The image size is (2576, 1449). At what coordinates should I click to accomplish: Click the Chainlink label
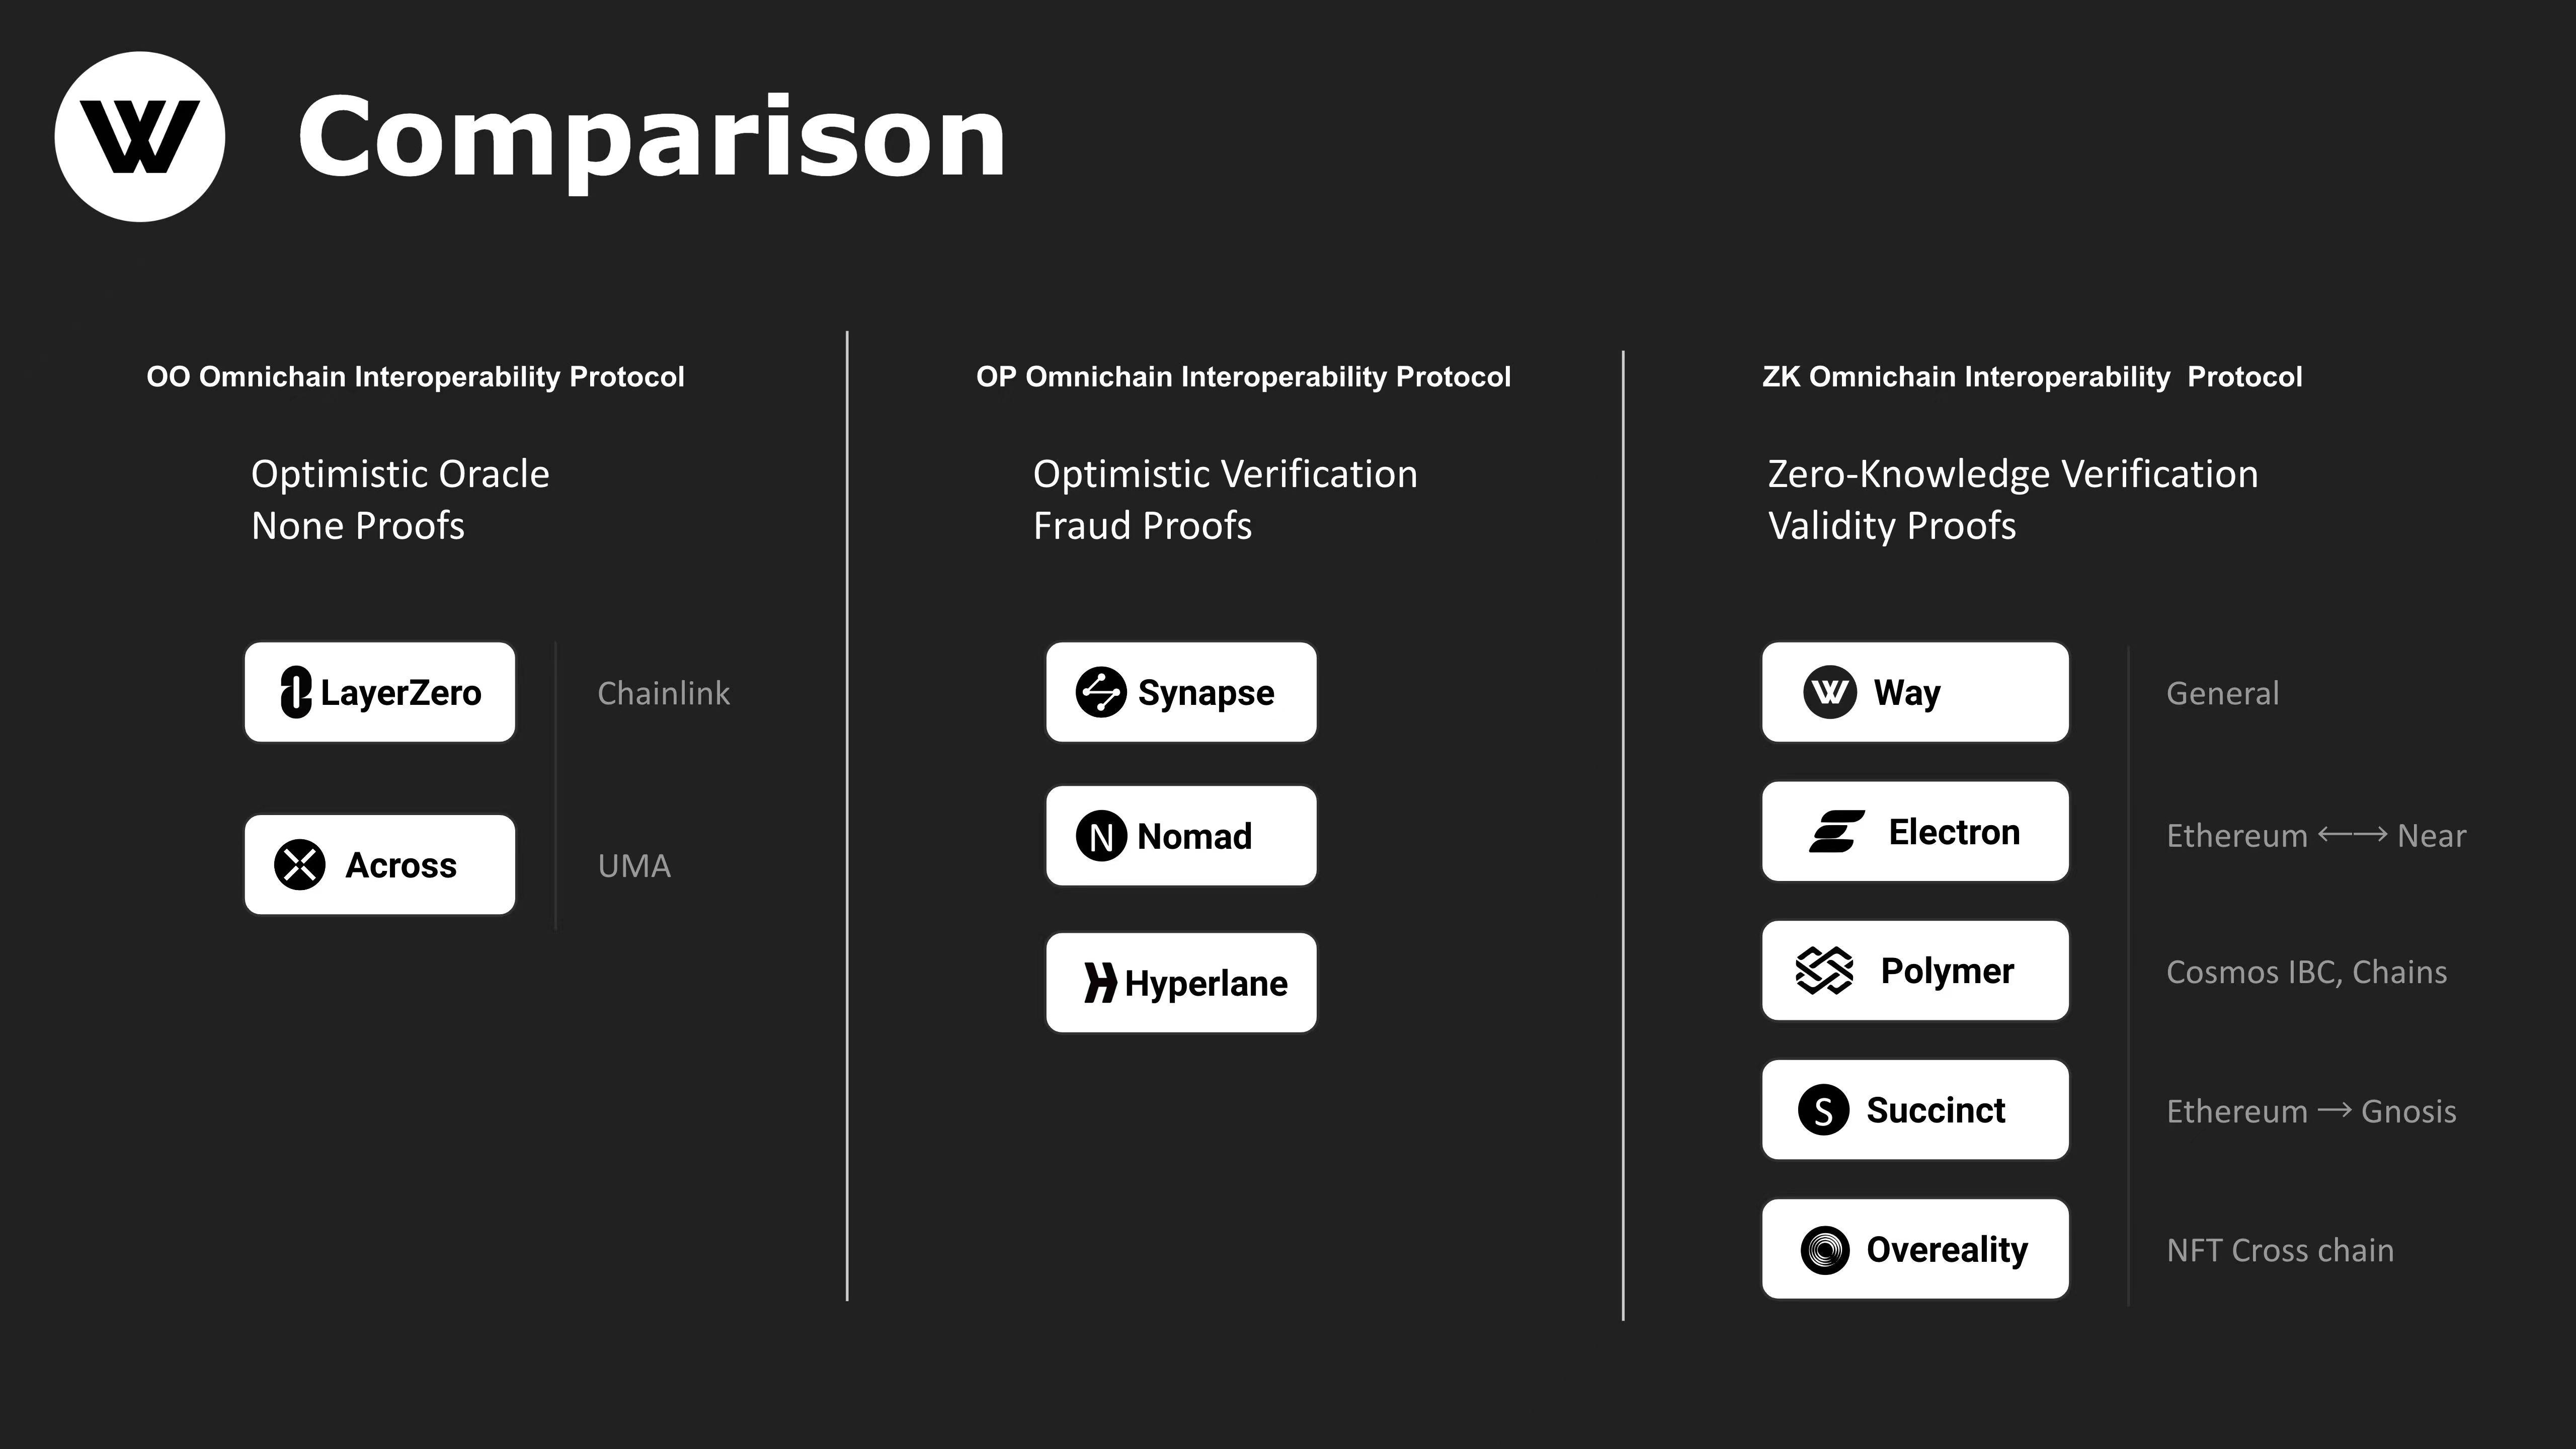pos(663,693)
